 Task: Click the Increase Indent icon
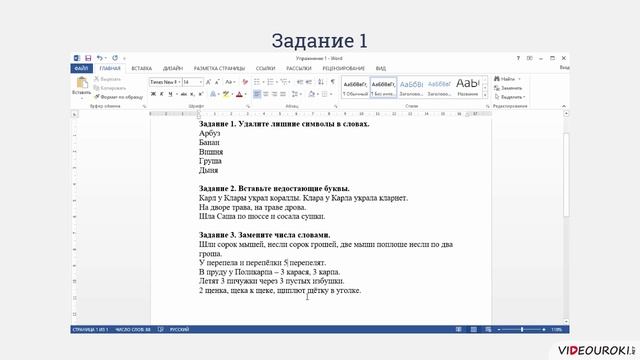point(309,82)
